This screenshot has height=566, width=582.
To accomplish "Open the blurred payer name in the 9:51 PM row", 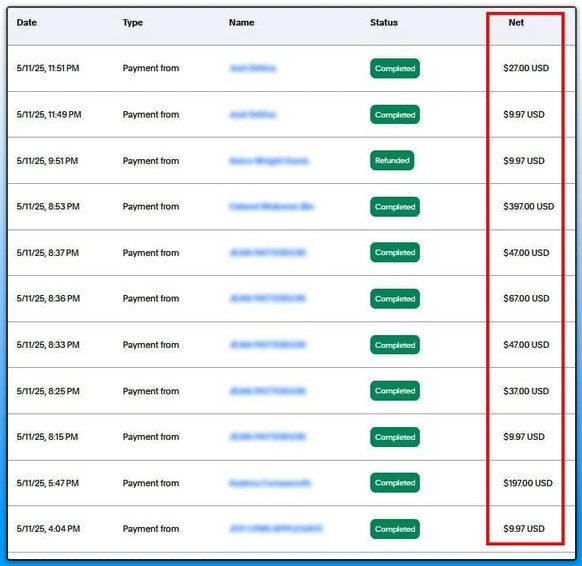I will pyautogui.click(x=269, y=161).
